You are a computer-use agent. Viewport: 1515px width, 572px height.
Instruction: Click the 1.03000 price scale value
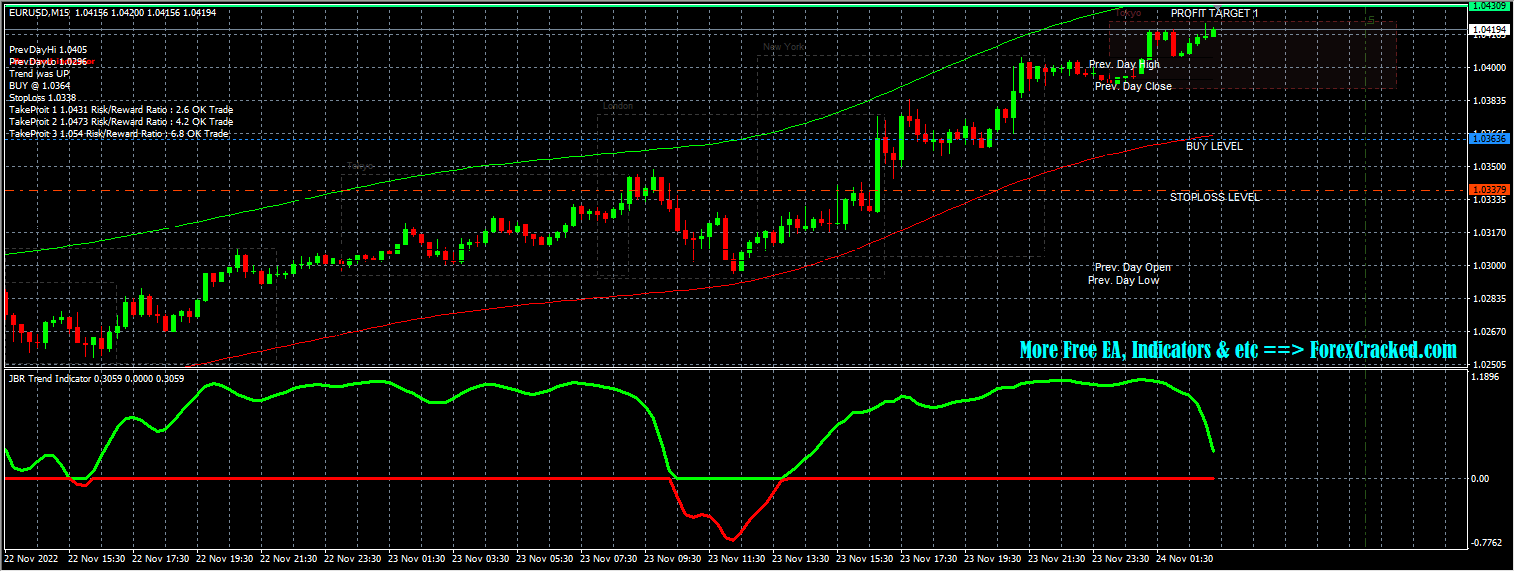(1489, 266)
